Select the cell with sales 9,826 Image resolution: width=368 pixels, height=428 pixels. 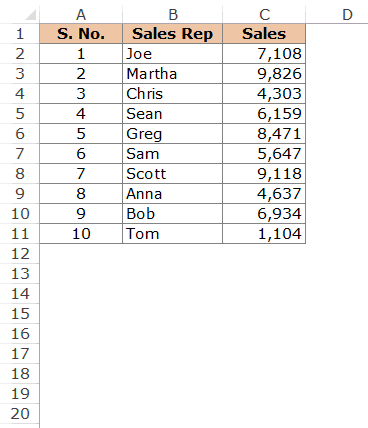click(x=264, y=74)
